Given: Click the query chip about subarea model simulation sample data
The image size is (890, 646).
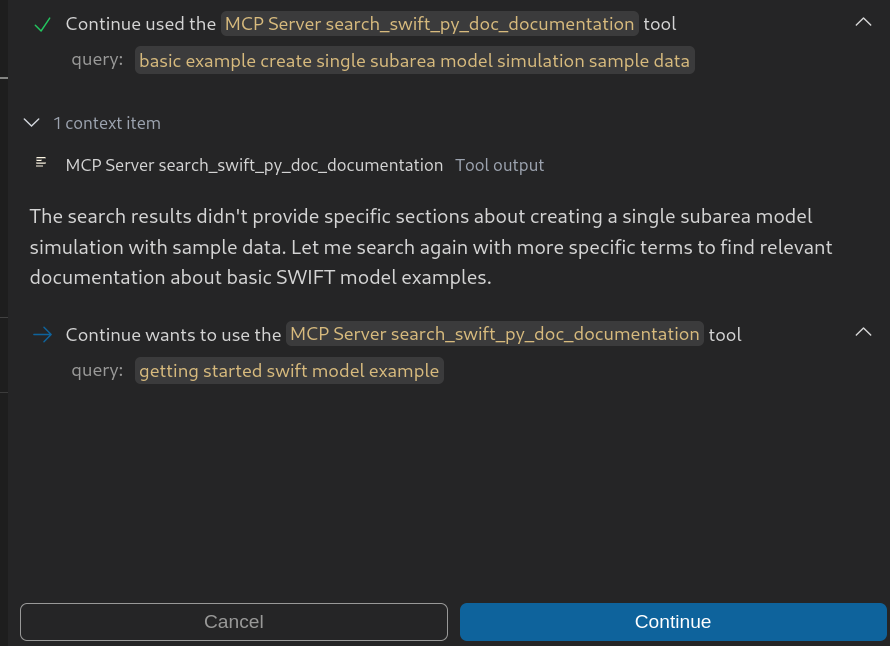Looking at the screenshot, I should 413,60.
